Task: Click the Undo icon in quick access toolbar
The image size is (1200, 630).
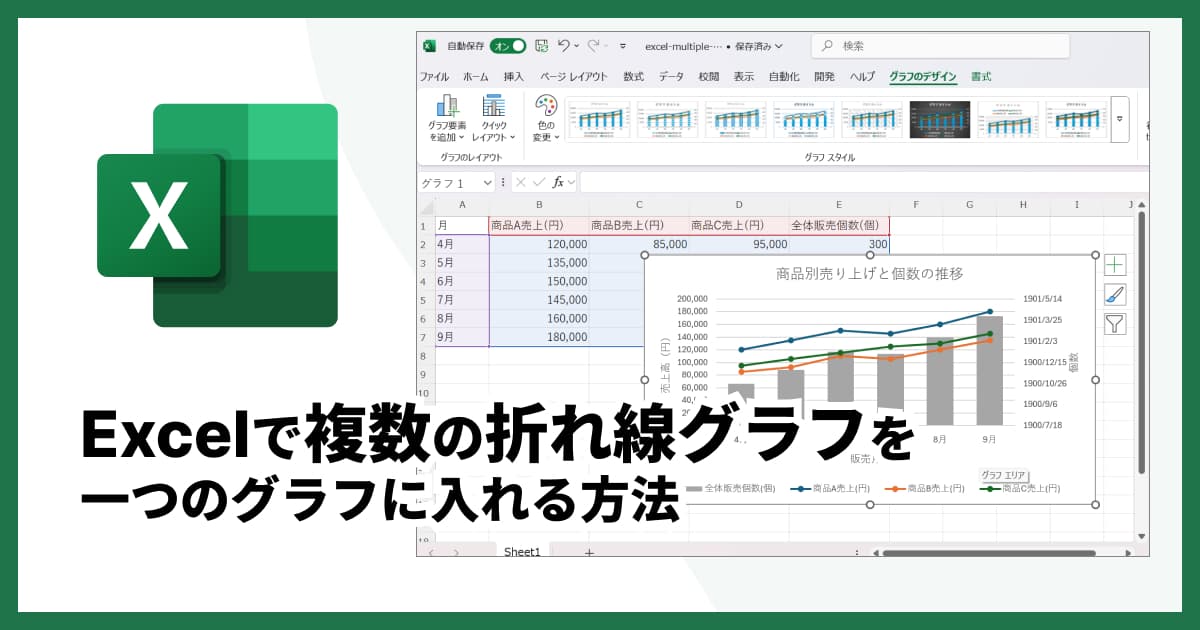Action: [563, 45]
